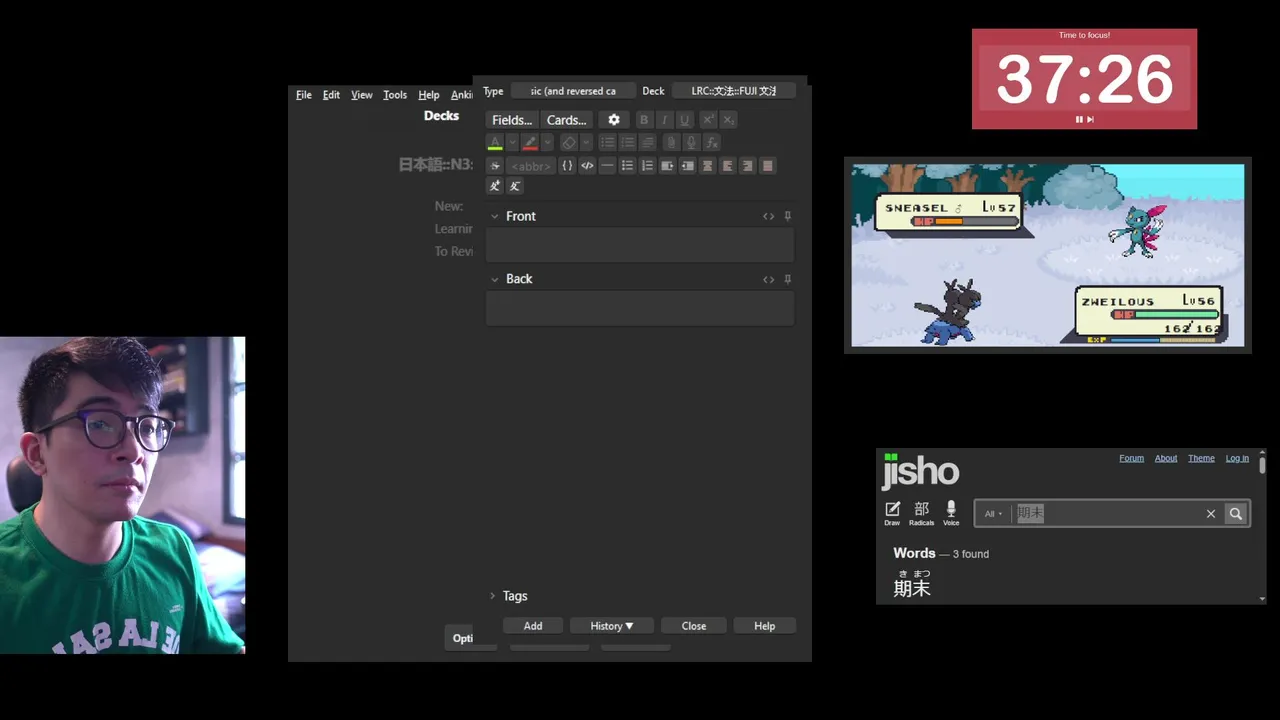Pause the focus timer
The height and width of the screenshot is (720, 1280).
[1079, 119]
